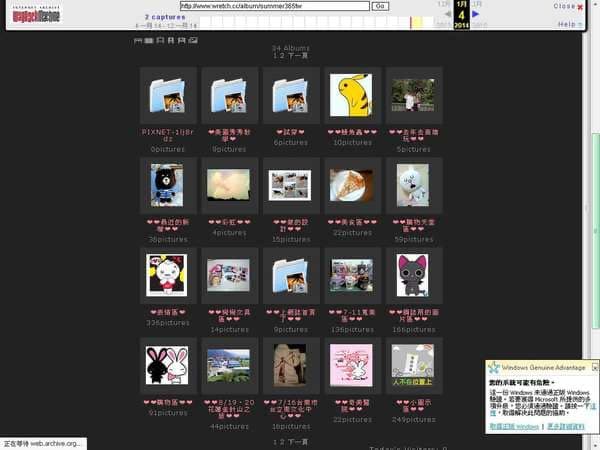Close the Wayback toolbar via red X
Screen dimensions: 600x450
pos(580,7)
